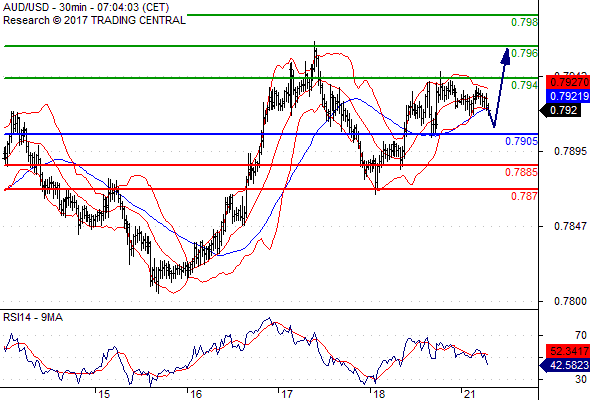Screen dimensions: 590x400
Task: Select date marker 21 on time axis
Action: pos(469,394)
